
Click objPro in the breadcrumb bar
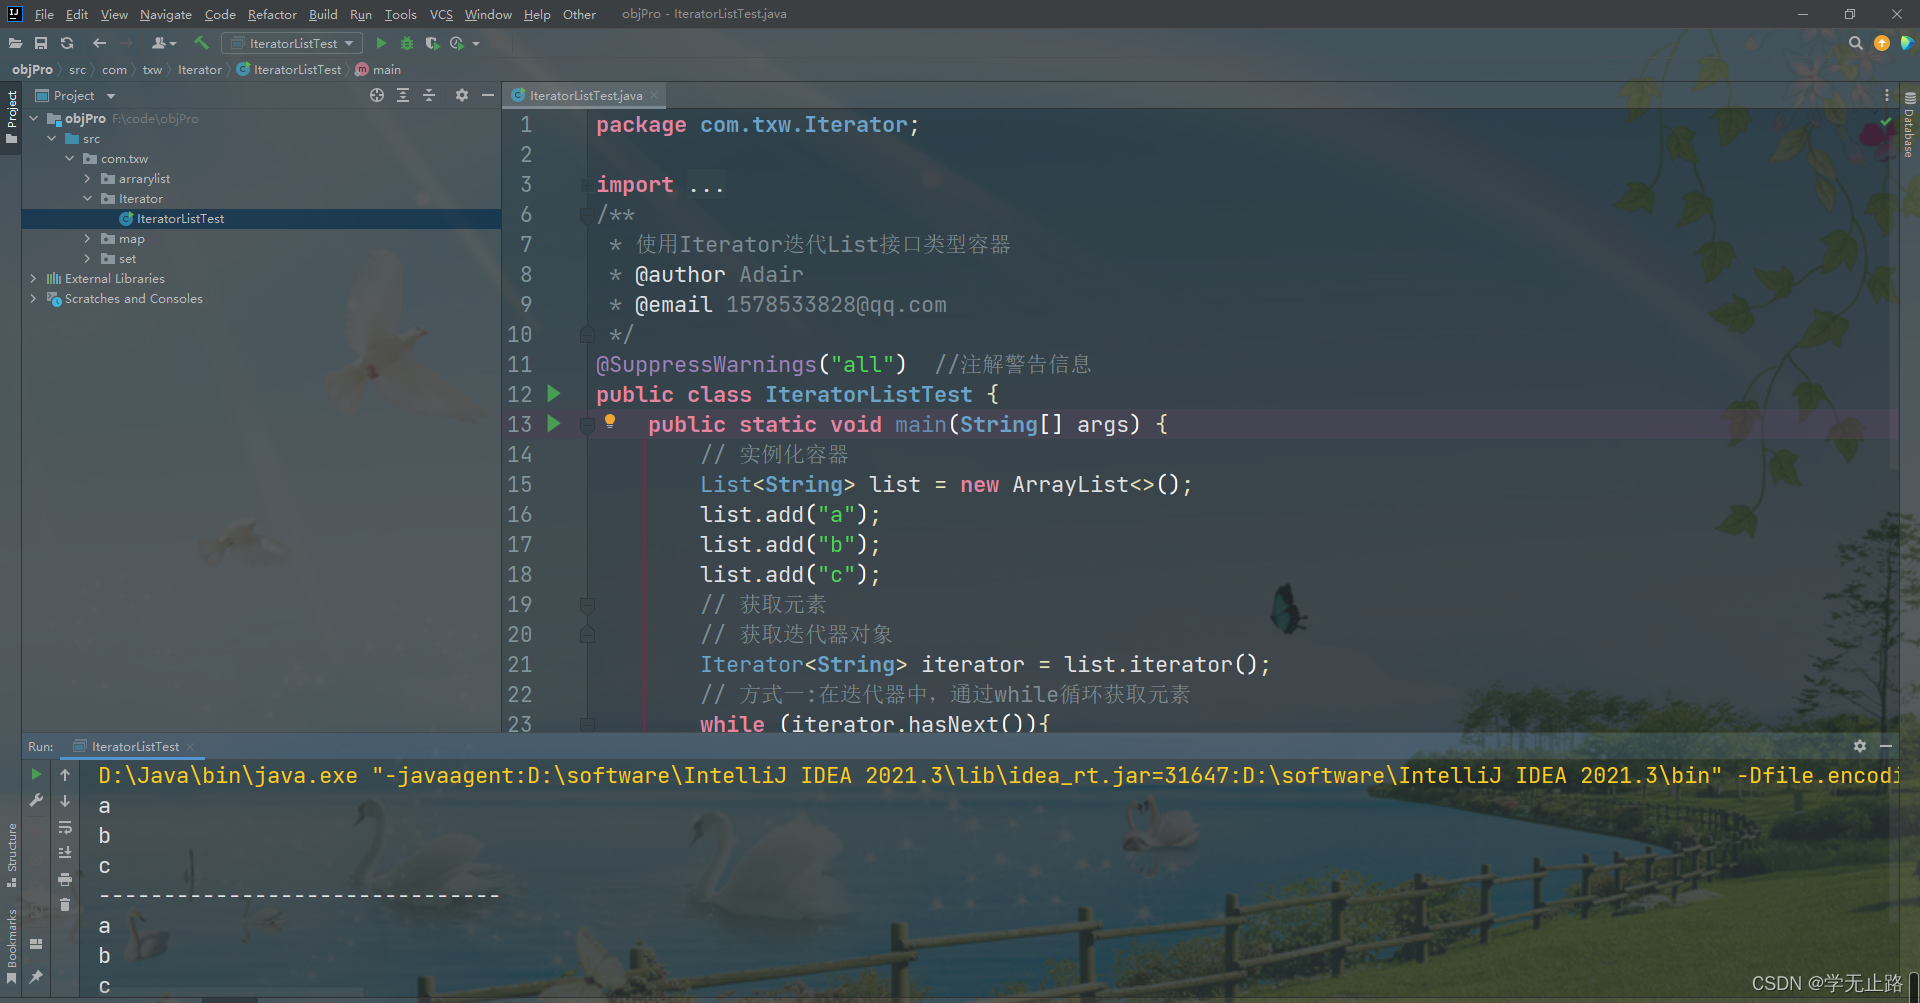pos(32,69)
